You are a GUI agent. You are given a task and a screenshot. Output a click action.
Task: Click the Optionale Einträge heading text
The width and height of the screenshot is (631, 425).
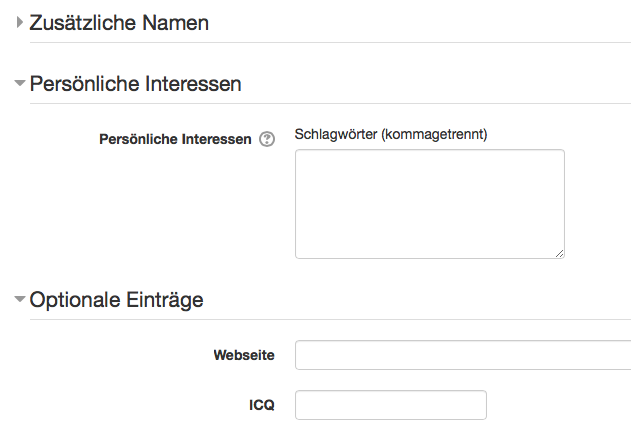117,300
